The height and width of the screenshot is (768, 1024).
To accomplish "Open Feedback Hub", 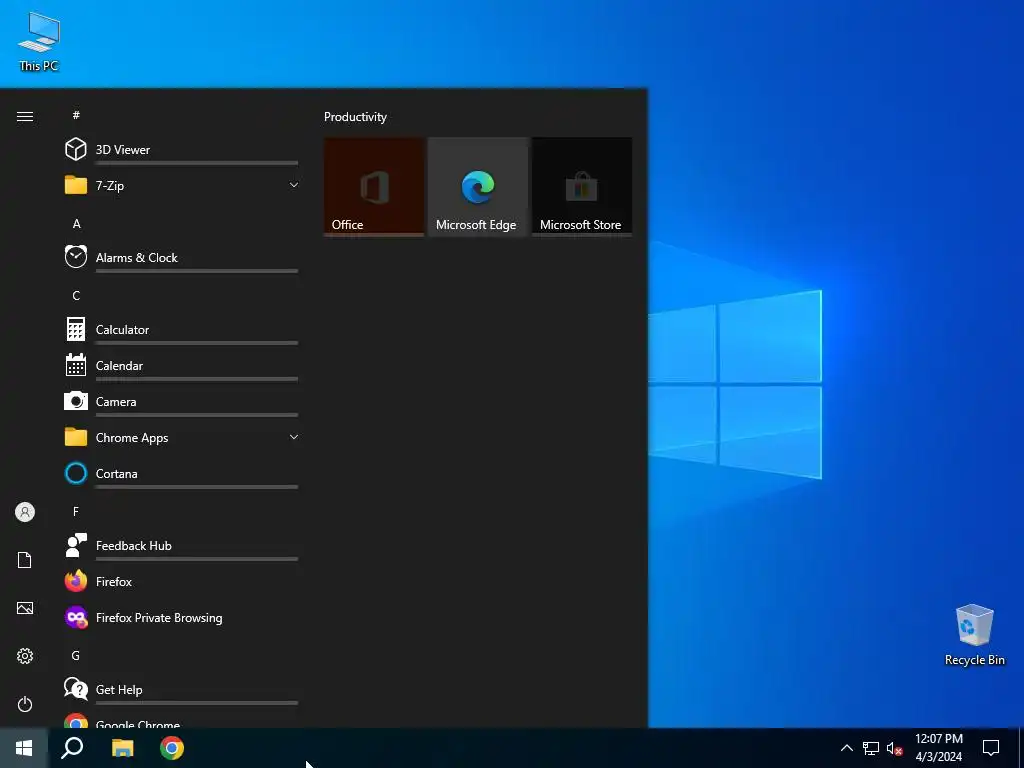I will click(x=182, y=545).
